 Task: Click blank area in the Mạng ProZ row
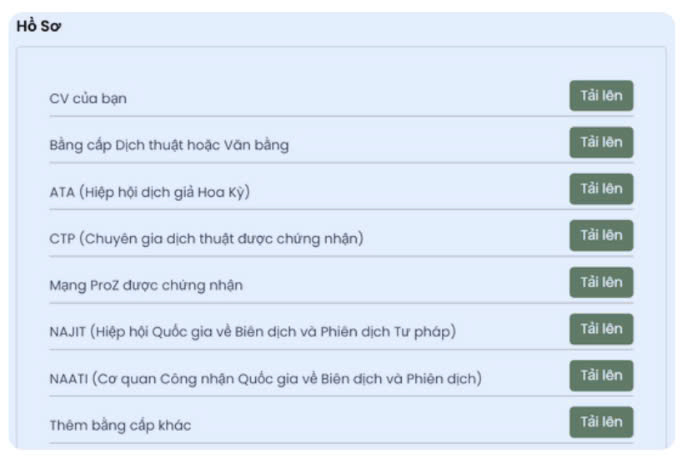(400, 285)
